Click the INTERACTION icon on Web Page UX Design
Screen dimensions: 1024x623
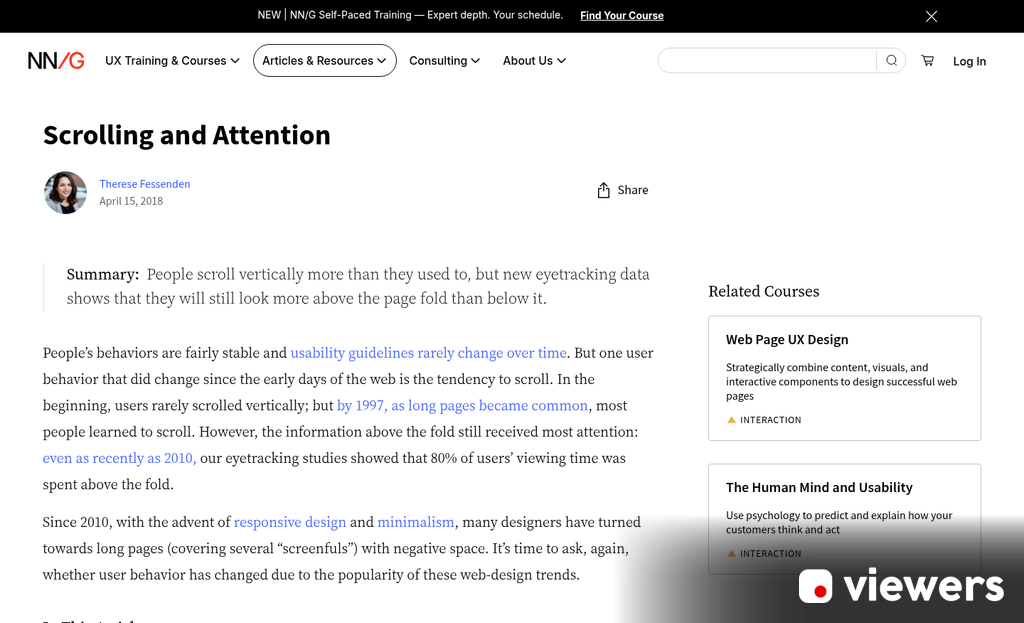point(731,420)
